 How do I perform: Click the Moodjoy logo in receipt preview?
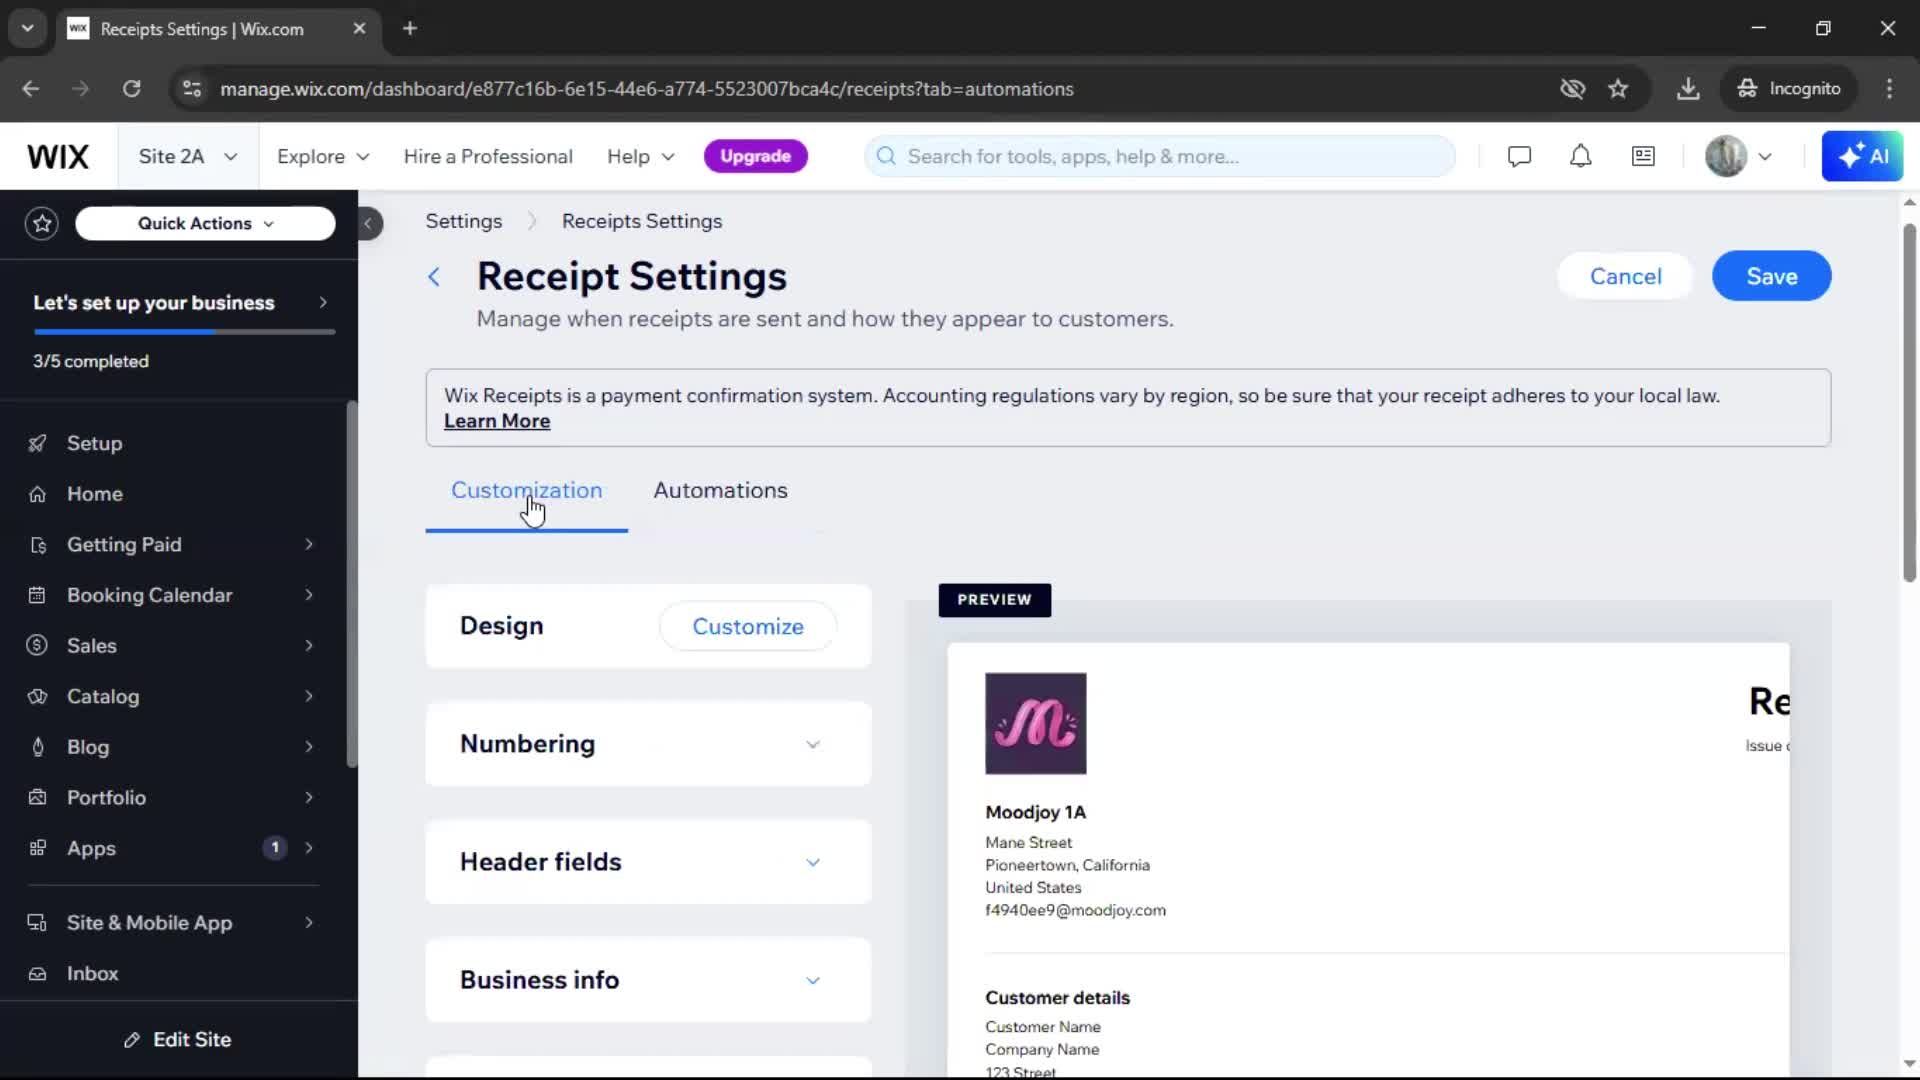1035,724
